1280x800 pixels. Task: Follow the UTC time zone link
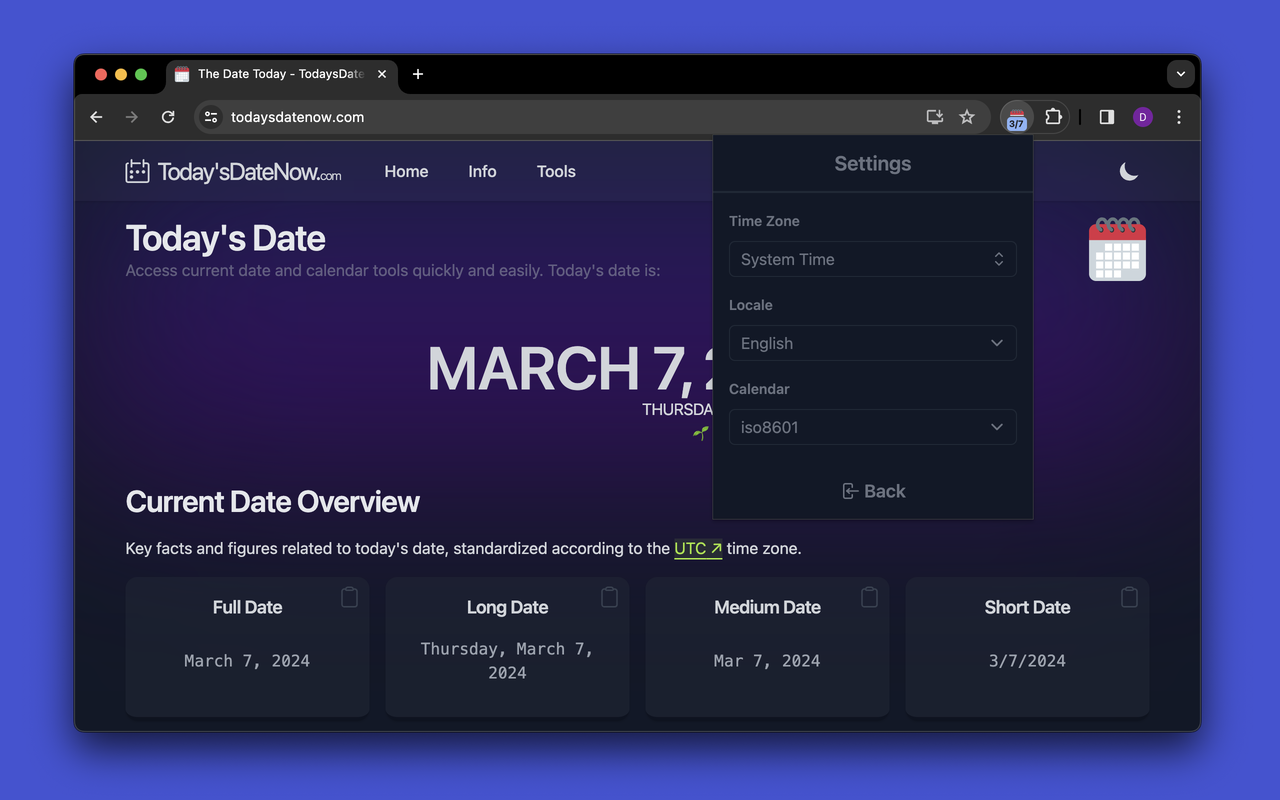point(698,548)
